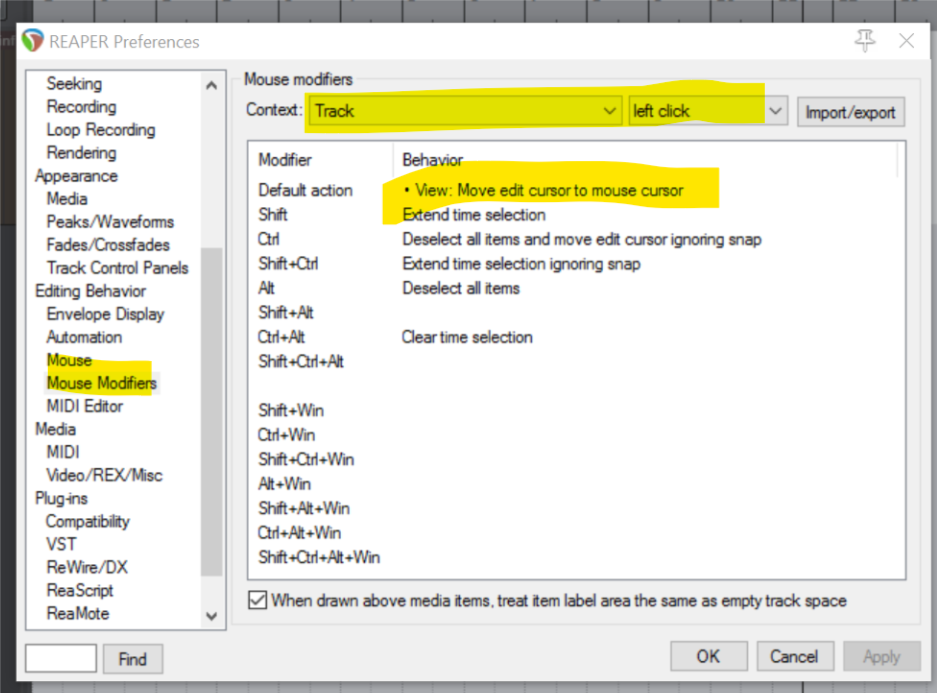This screenshot has height=693, width=937.
Task: Select the Shift+Ctrl modifier label
Action: click(x=288, y=263)
